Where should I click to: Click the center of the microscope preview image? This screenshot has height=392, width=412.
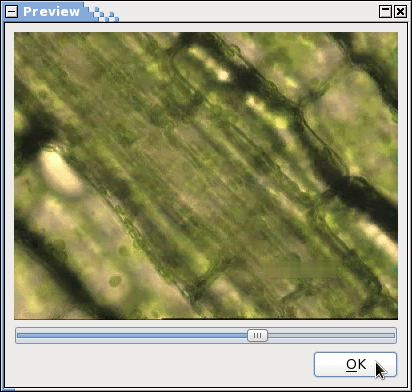click(x=206, y=176)
